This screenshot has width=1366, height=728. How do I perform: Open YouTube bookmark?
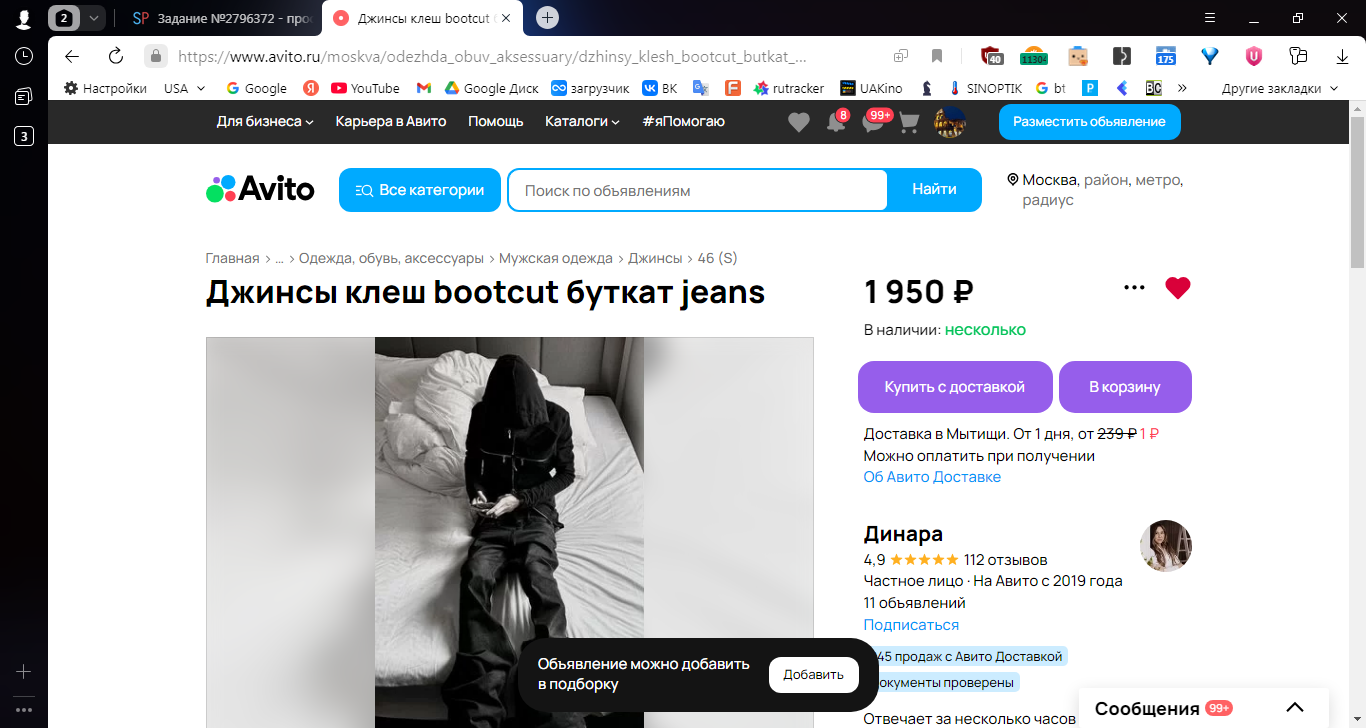[x=365, y=88]
